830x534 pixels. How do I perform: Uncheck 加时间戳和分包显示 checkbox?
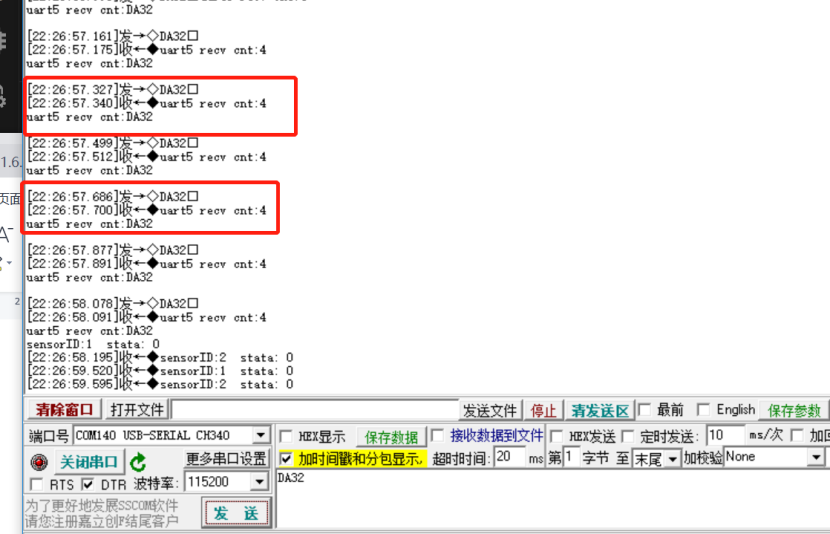click(286, 458)
